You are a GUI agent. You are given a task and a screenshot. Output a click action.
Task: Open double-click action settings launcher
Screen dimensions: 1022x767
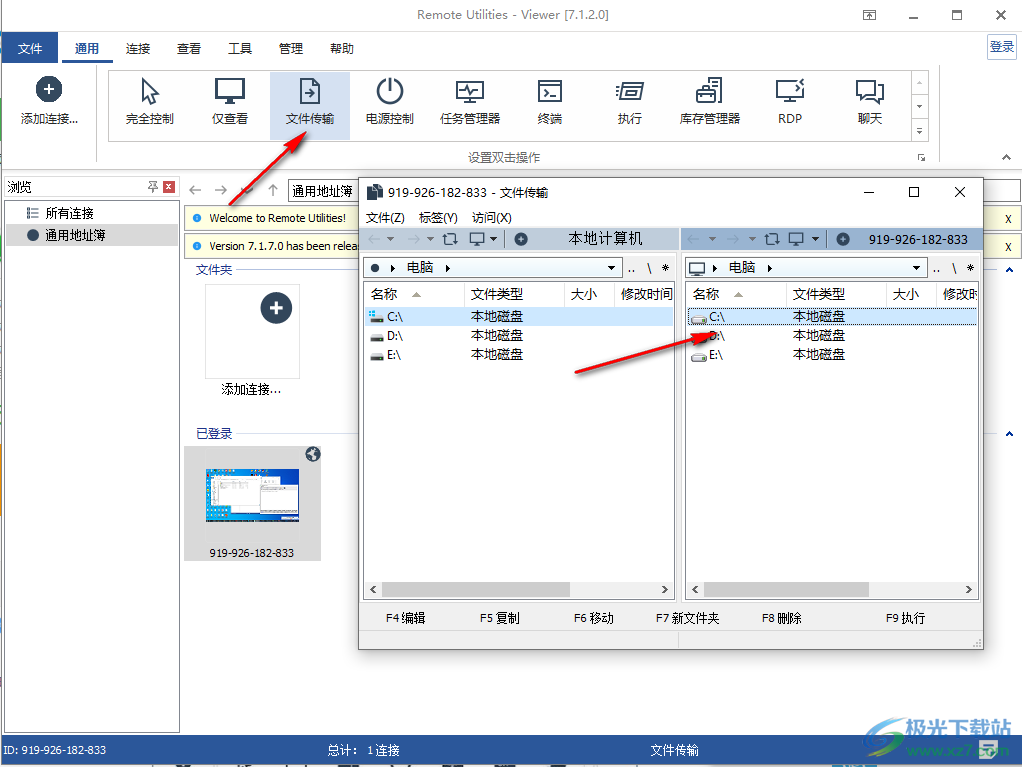point(921,158)
